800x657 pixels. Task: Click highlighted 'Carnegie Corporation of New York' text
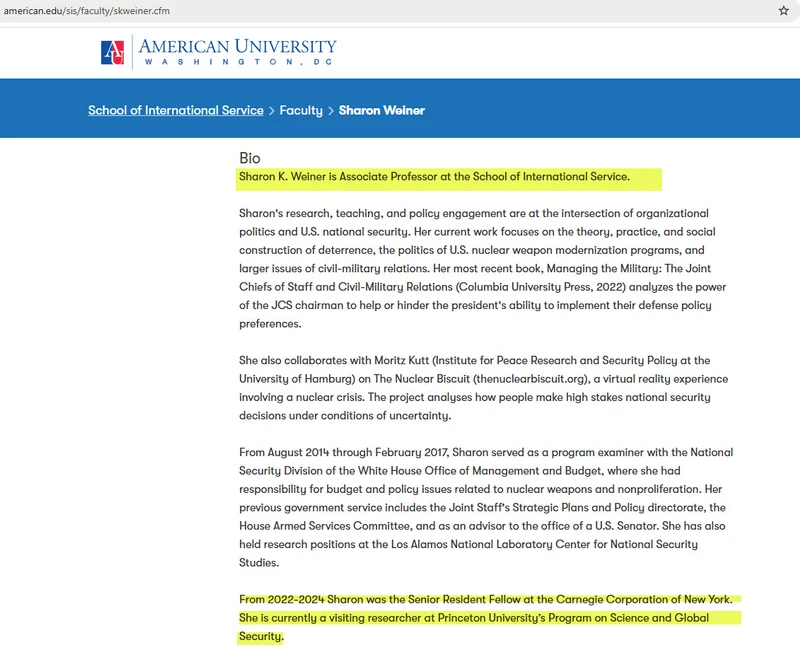pyautogui.click(x=644, y=599)
